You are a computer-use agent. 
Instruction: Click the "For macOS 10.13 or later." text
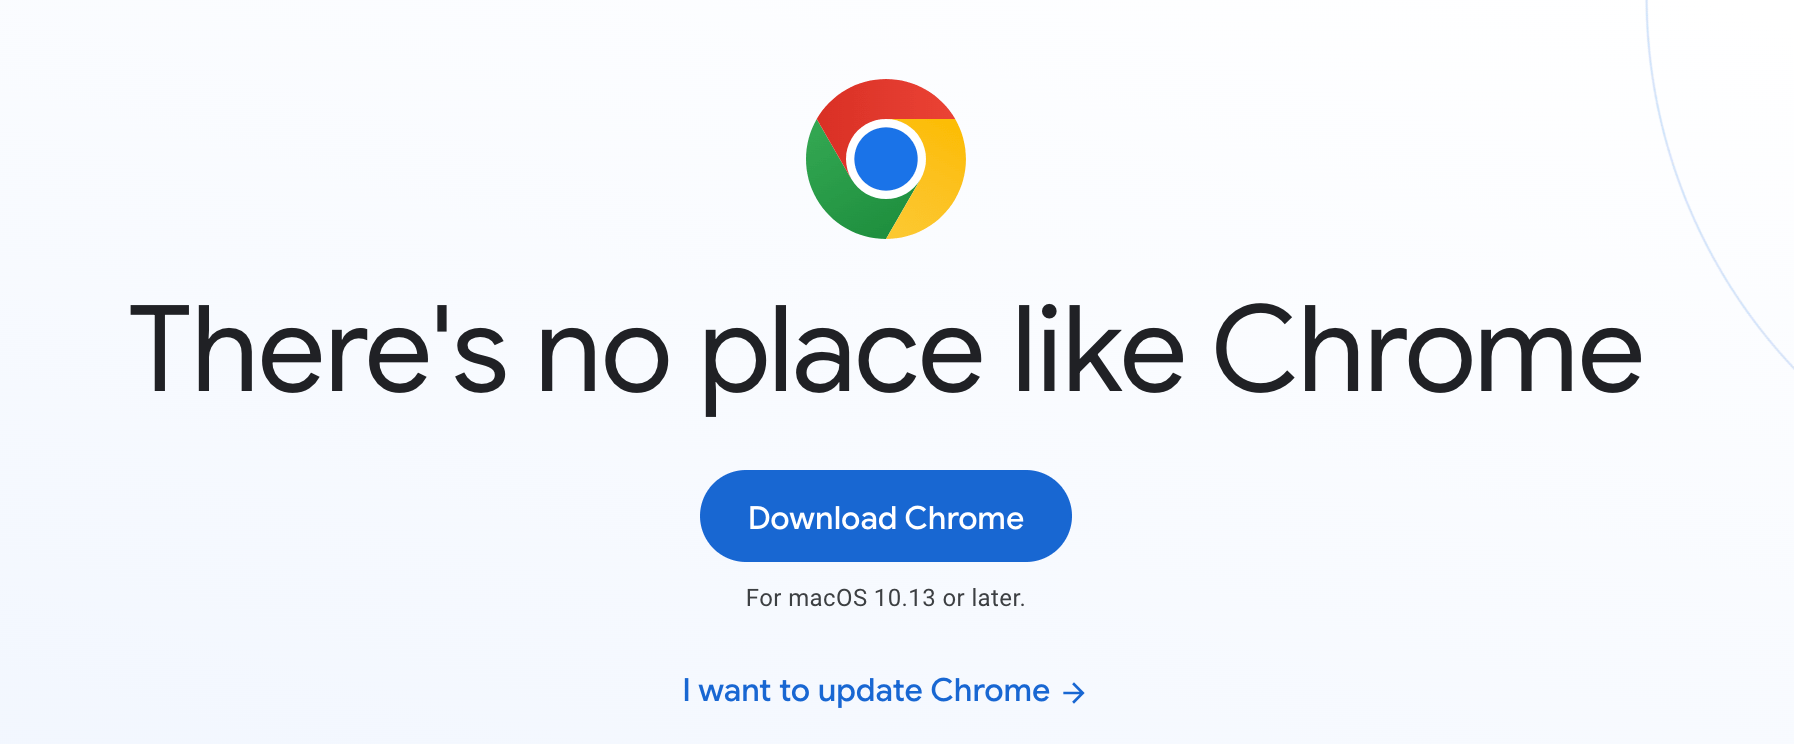tap(886, 598)
